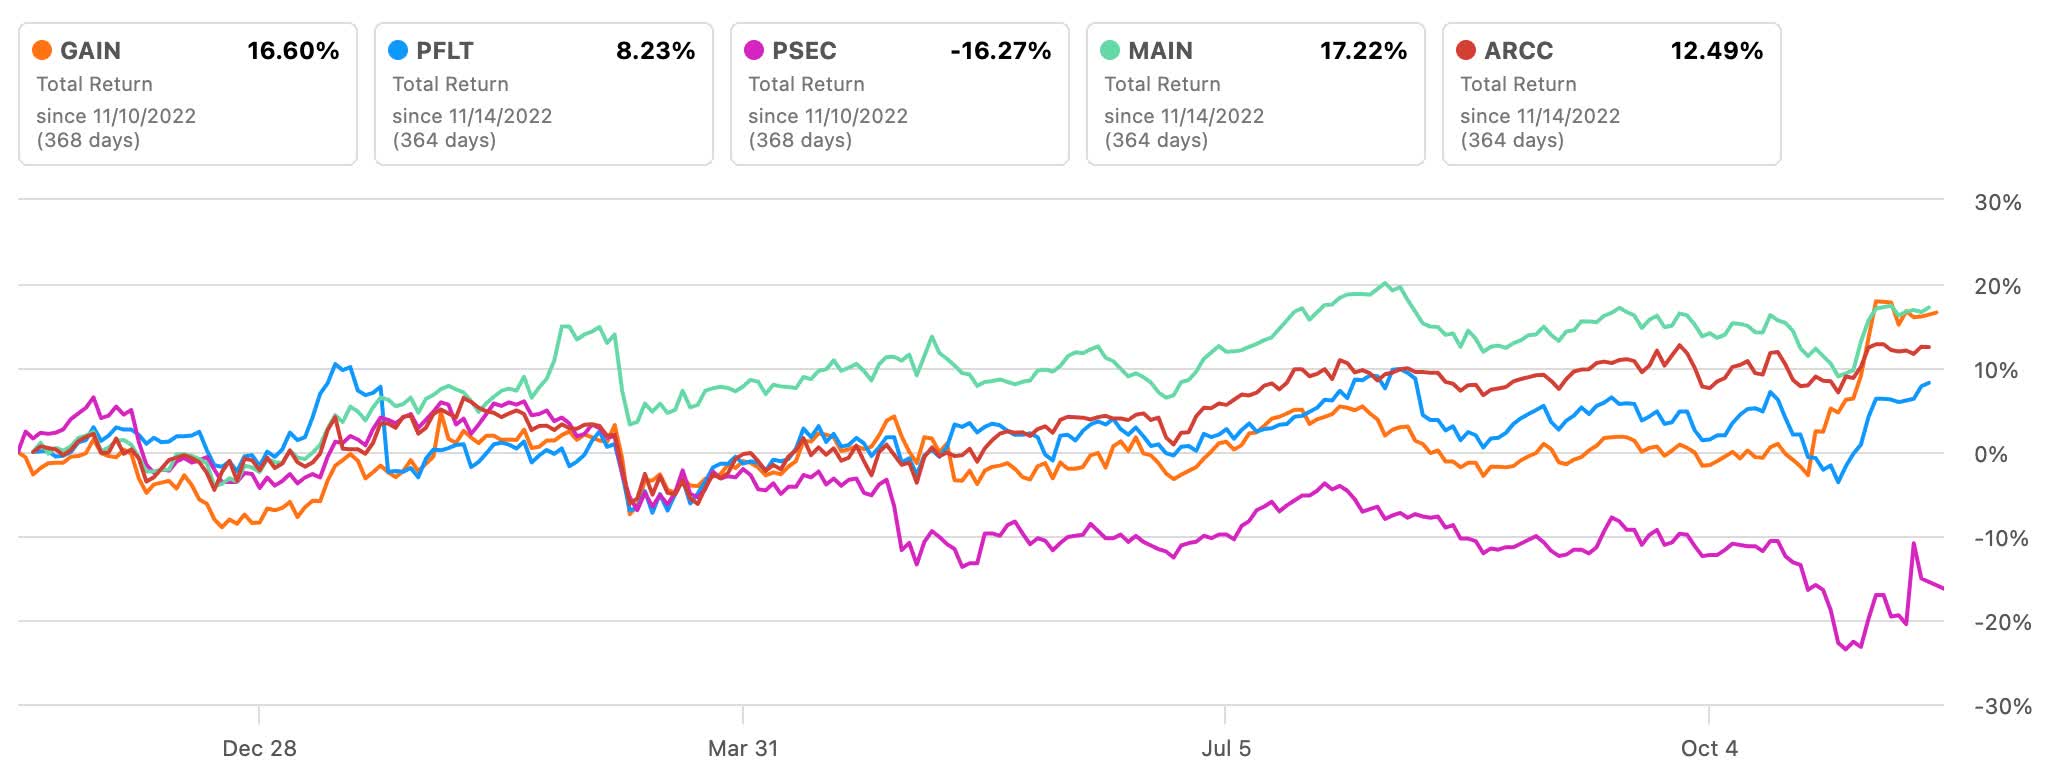Image resolution: width=2050 pixels, height=778 pixels.
Task: Click GAIN 16.60% return value
Action: (x=293, y=50)
